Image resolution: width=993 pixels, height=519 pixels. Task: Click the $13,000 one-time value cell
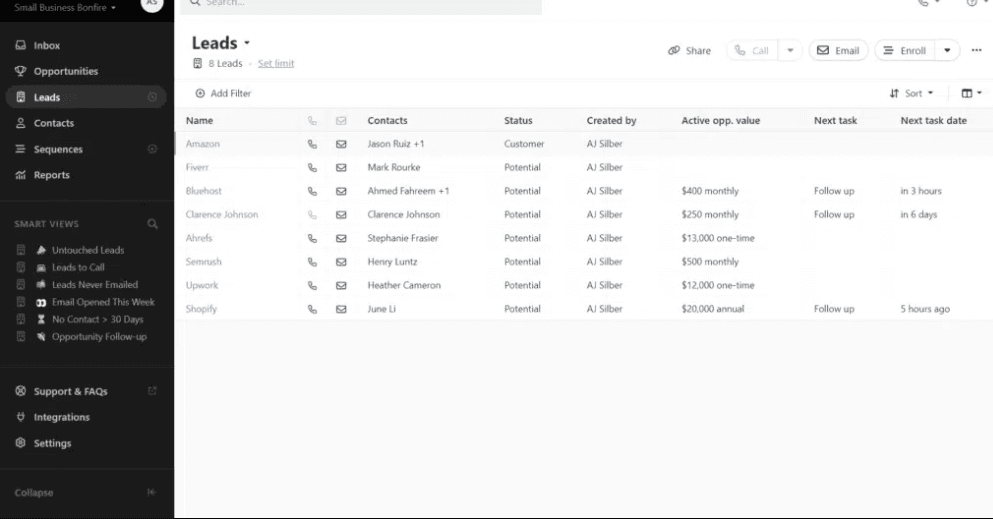pos(718,238)
